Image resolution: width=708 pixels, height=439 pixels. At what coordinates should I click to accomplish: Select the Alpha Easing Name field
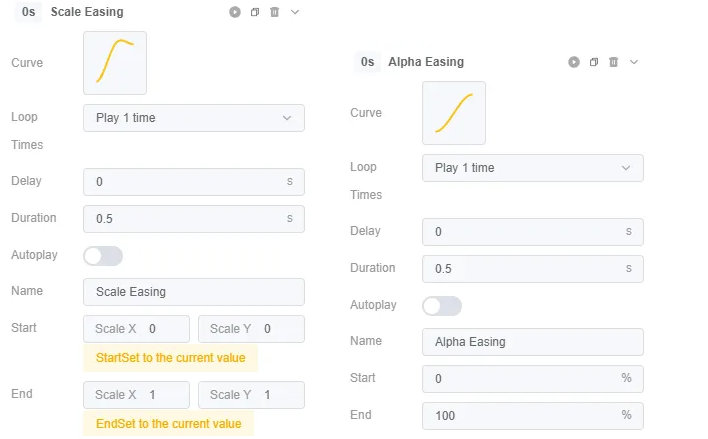533,342
